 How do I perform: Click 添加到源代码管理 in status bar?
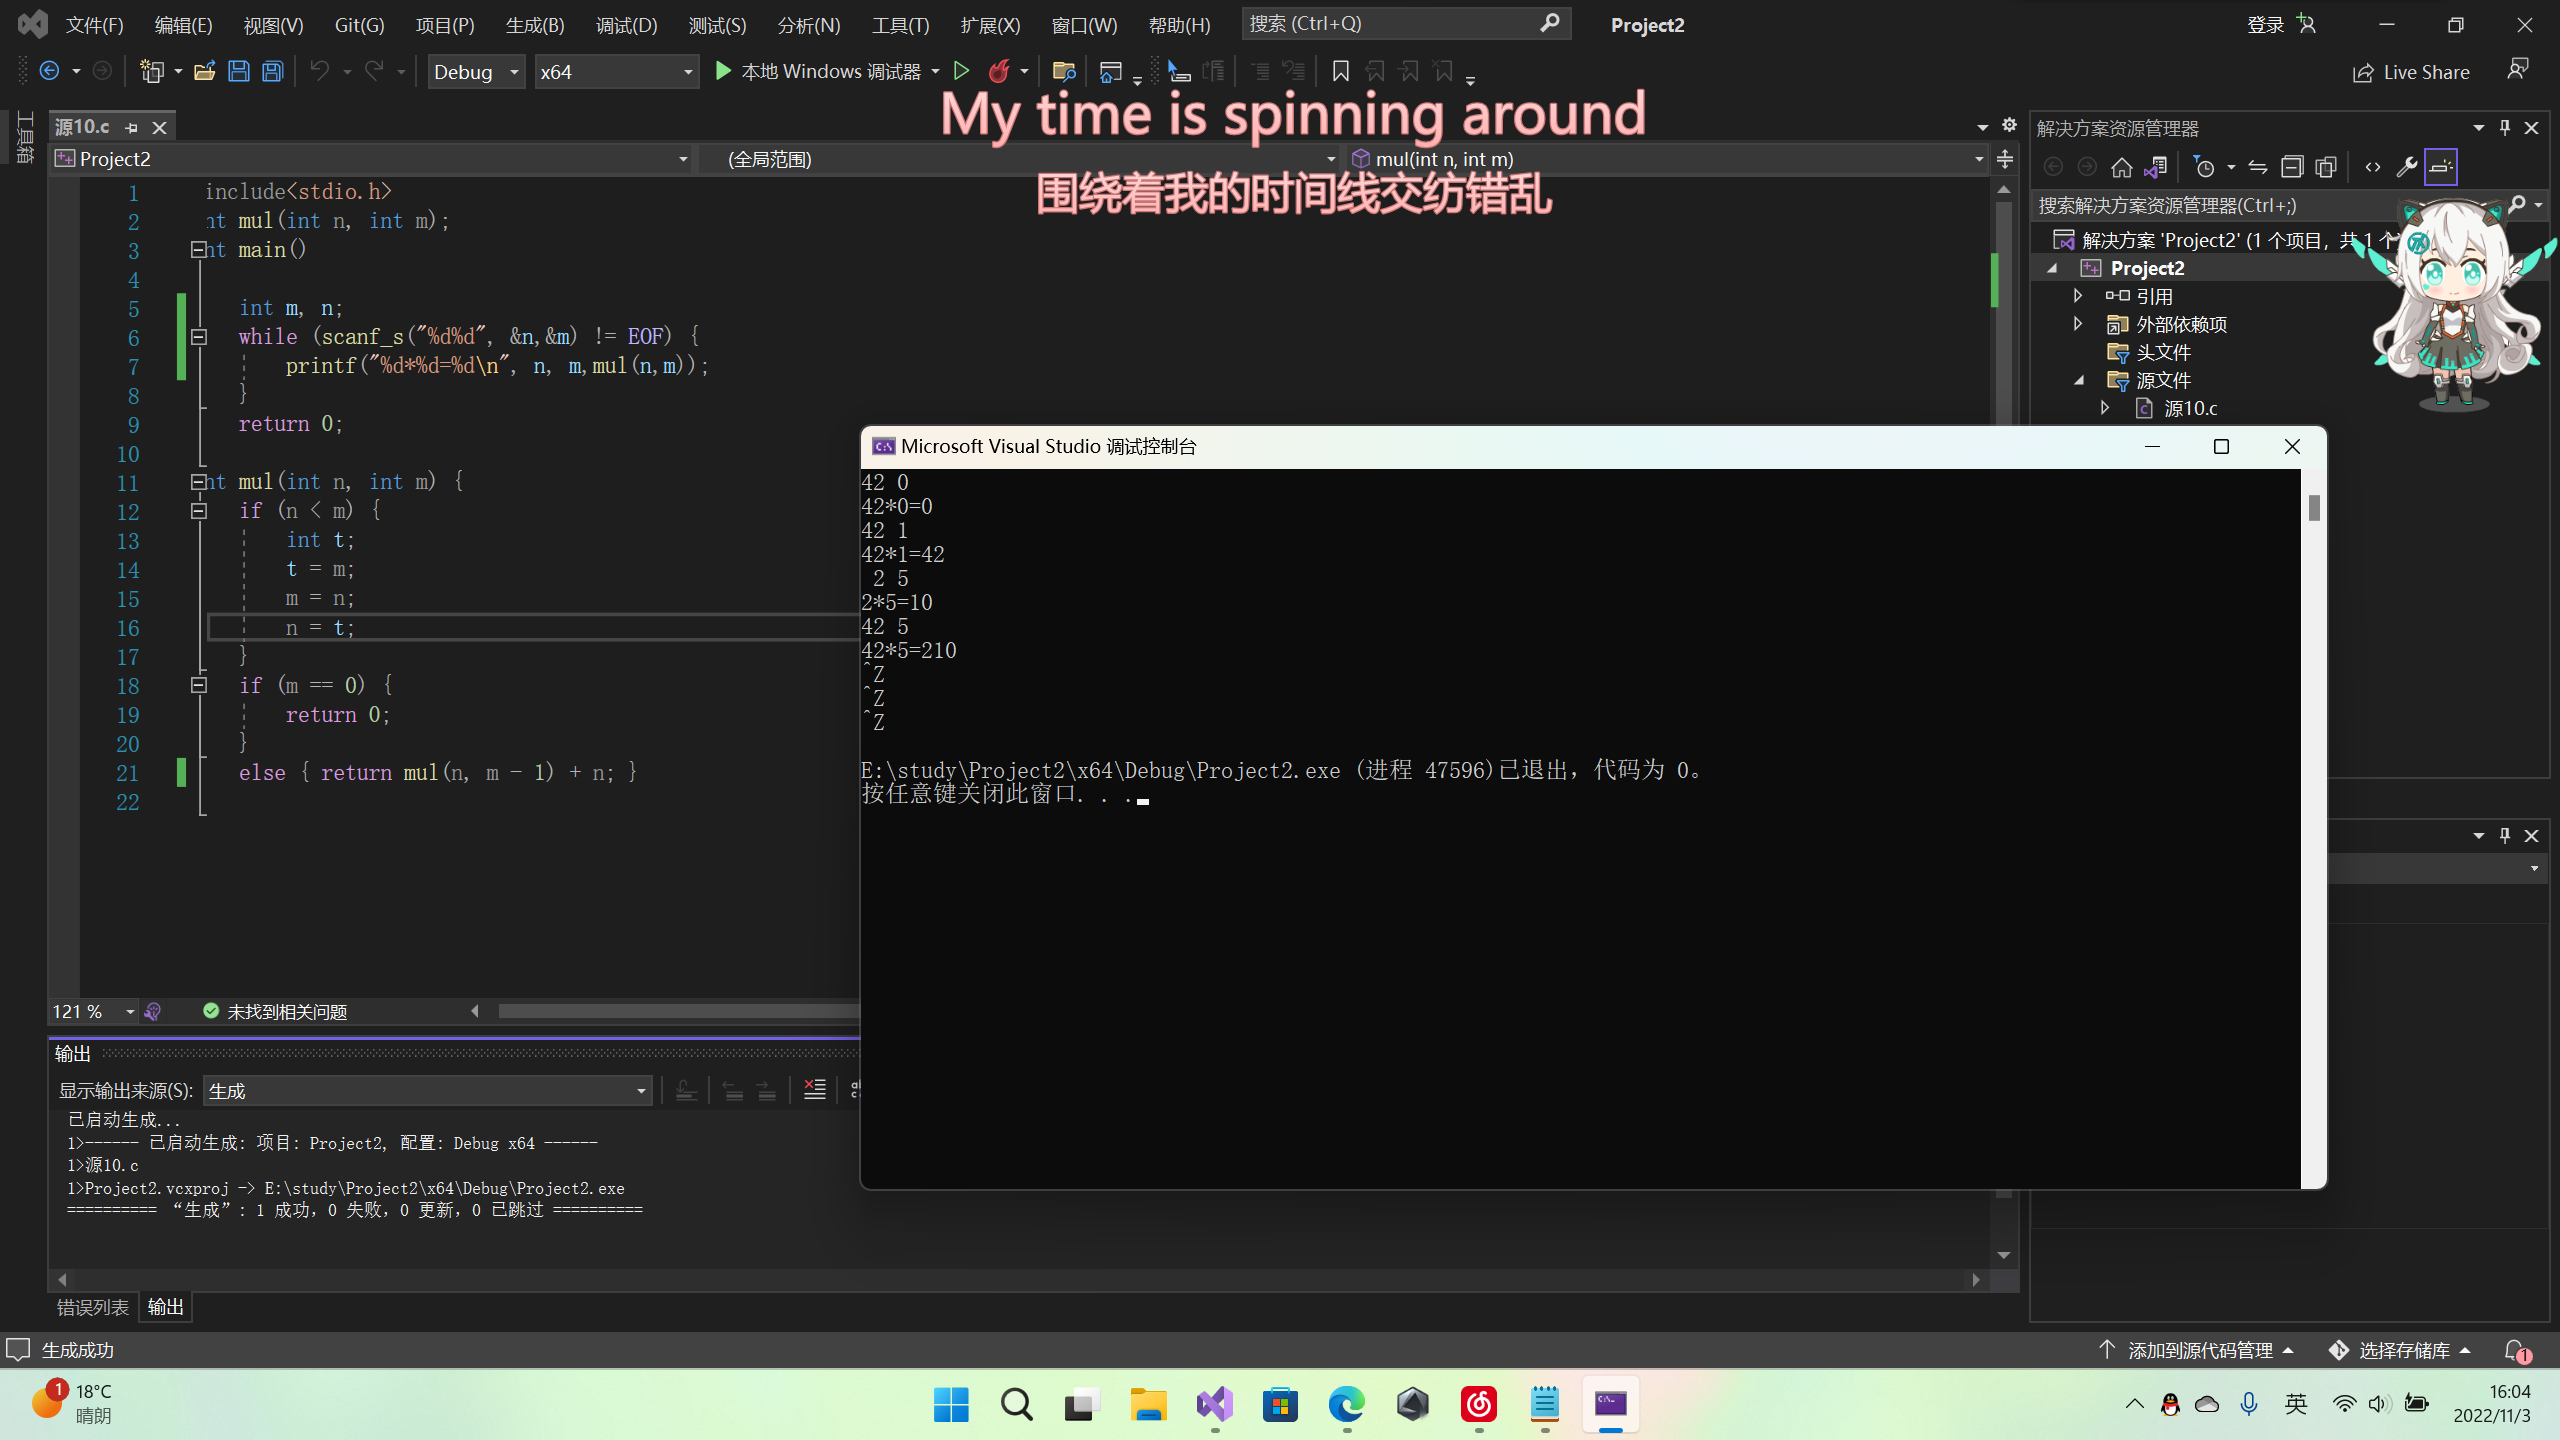click(2199, 1350)
